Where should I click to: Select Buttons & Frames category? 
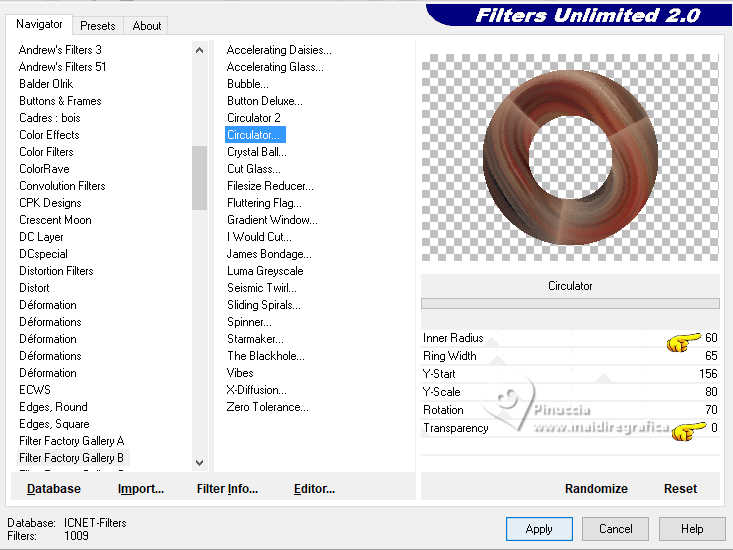(60, 101)
